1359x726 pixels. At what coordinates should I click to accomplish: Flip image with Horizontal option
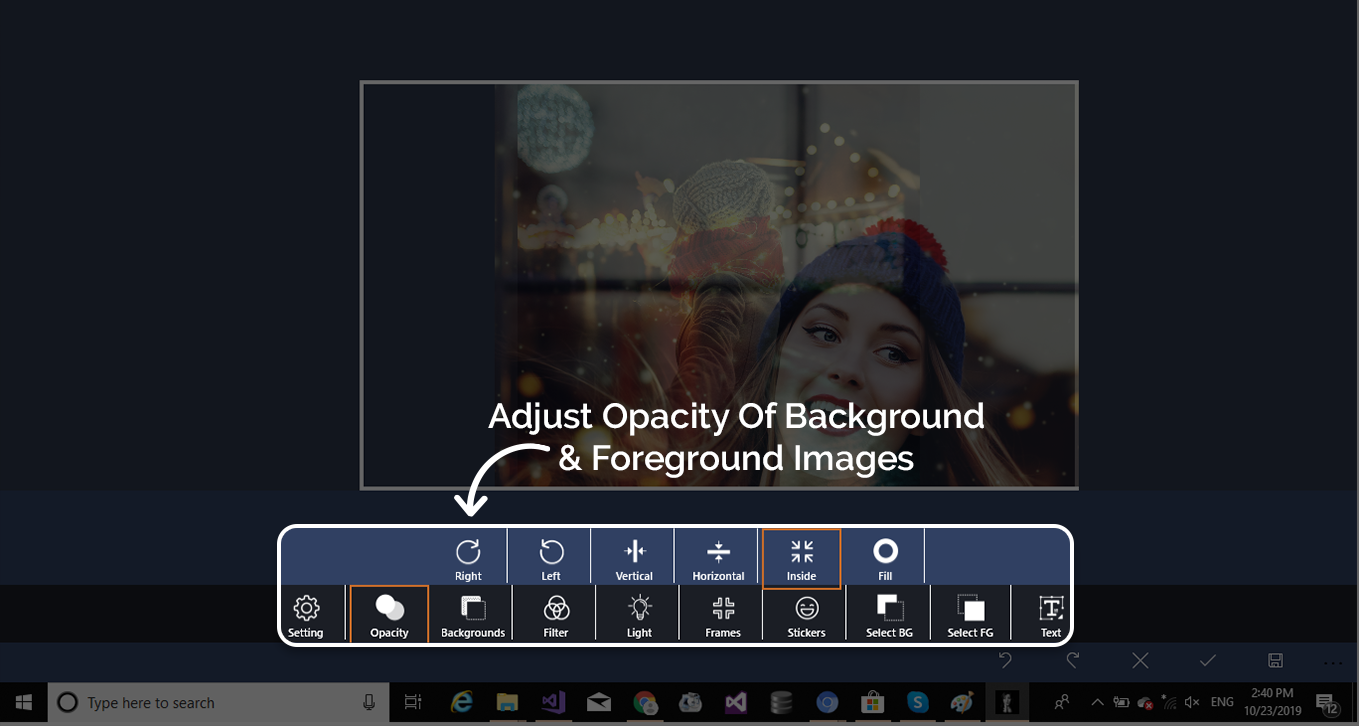[x=718, y=558]
